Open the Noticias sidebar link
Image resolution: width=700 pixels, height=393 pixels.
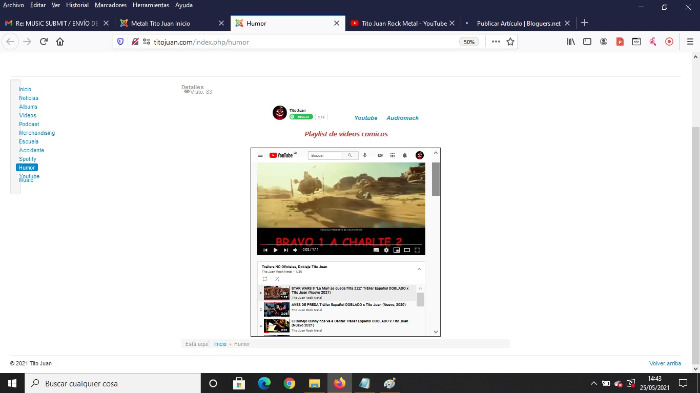tap(29, 98)
